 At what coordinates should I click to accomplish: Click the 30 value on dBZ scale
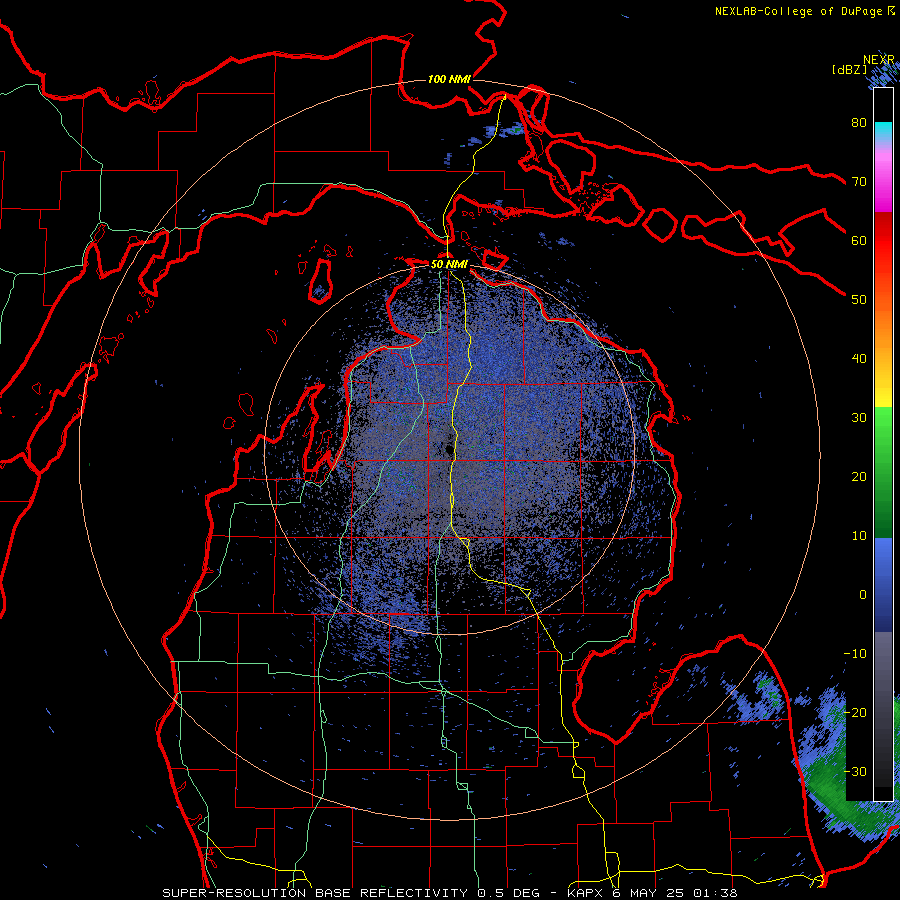click(x=859, y=418)
